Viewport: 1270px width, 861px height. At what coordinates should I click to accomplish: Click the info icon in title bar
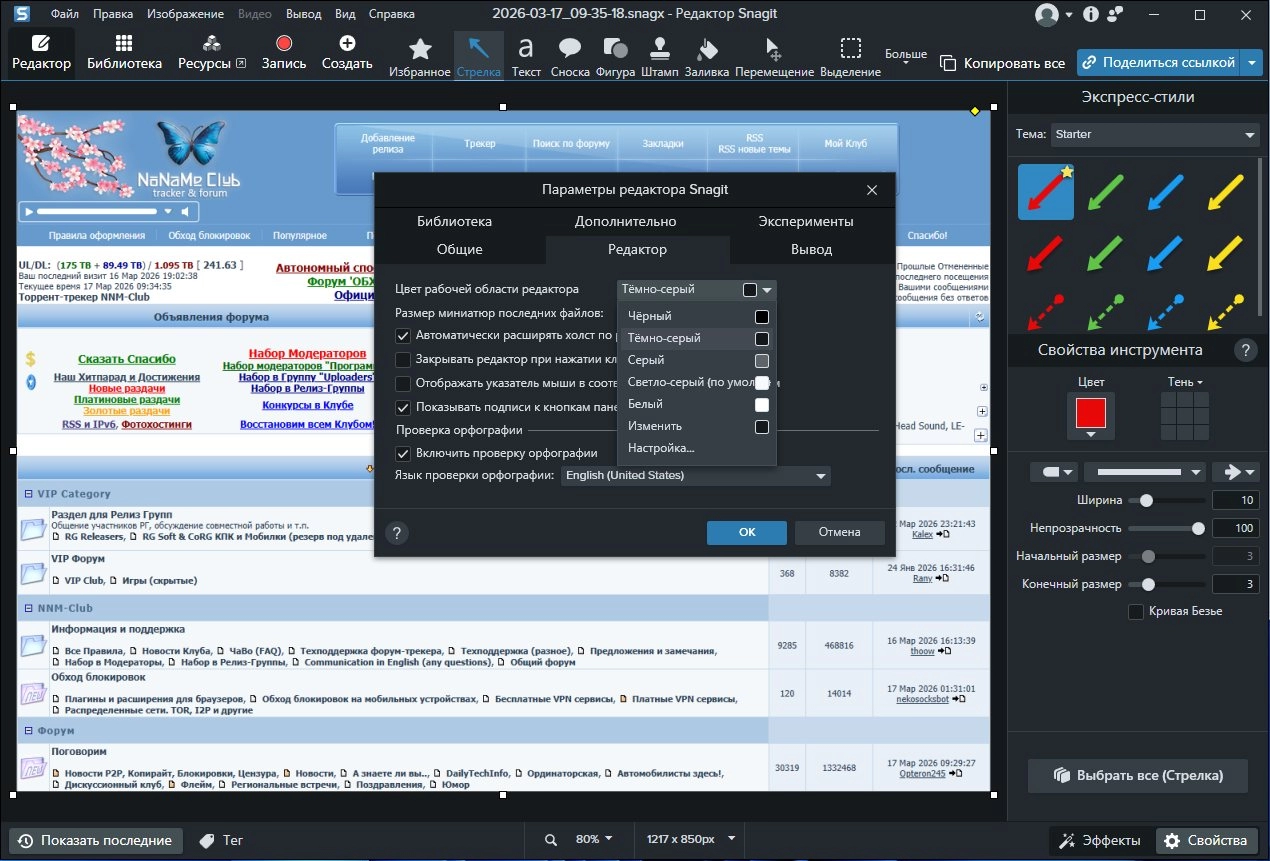point(1090,14)
